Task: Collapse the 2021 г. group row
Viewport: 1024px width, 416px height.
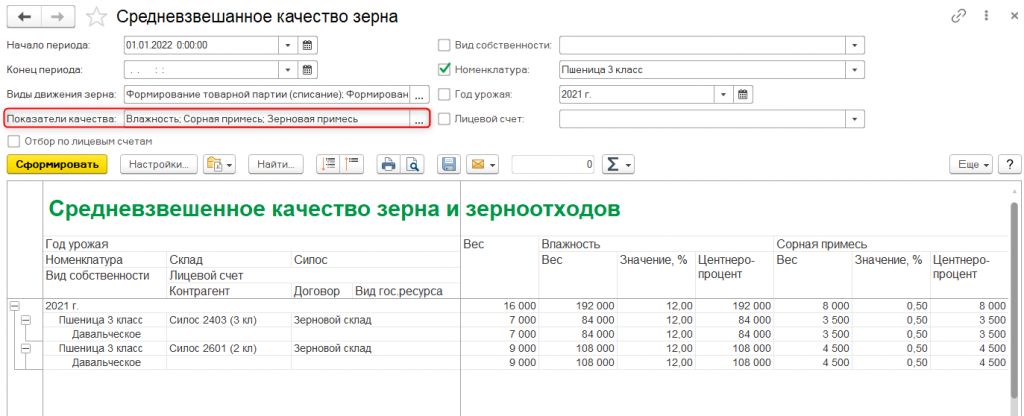Action: (13, 306)
